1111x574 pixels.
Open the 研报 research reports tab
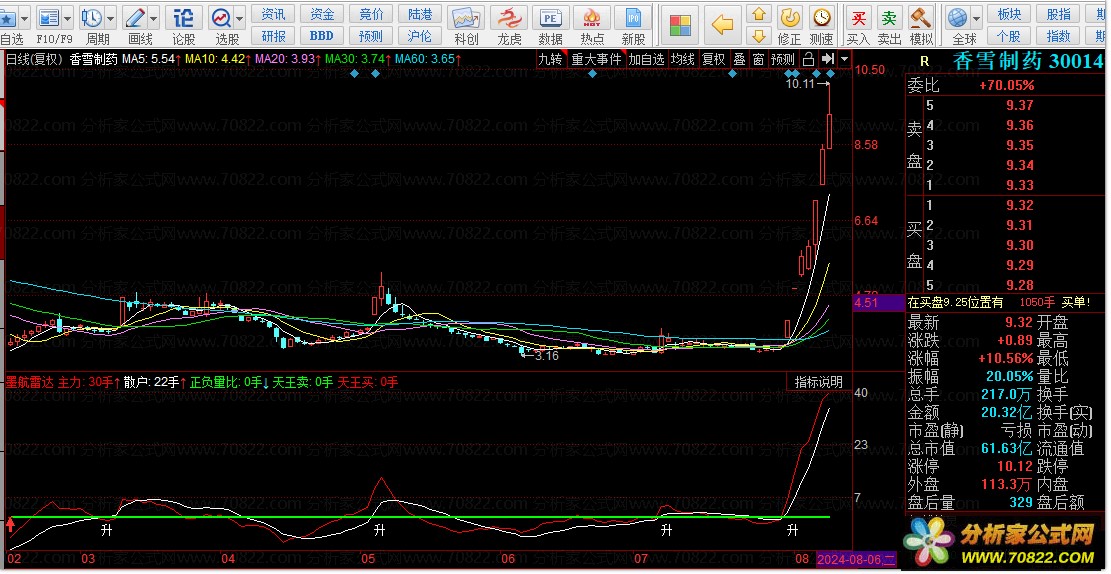click(273, 36)
